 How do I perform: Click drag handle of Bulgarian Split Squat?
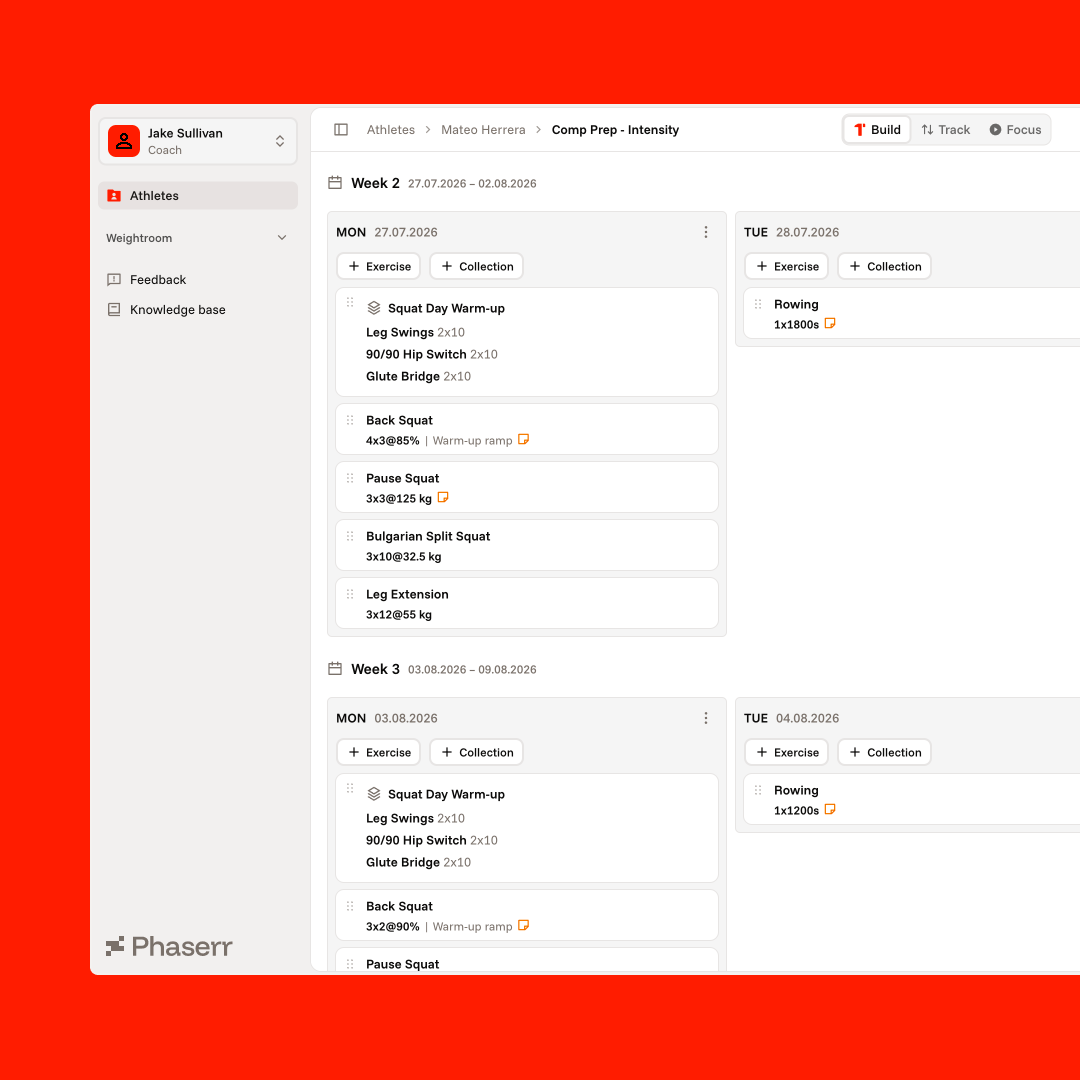pos(350,536)
